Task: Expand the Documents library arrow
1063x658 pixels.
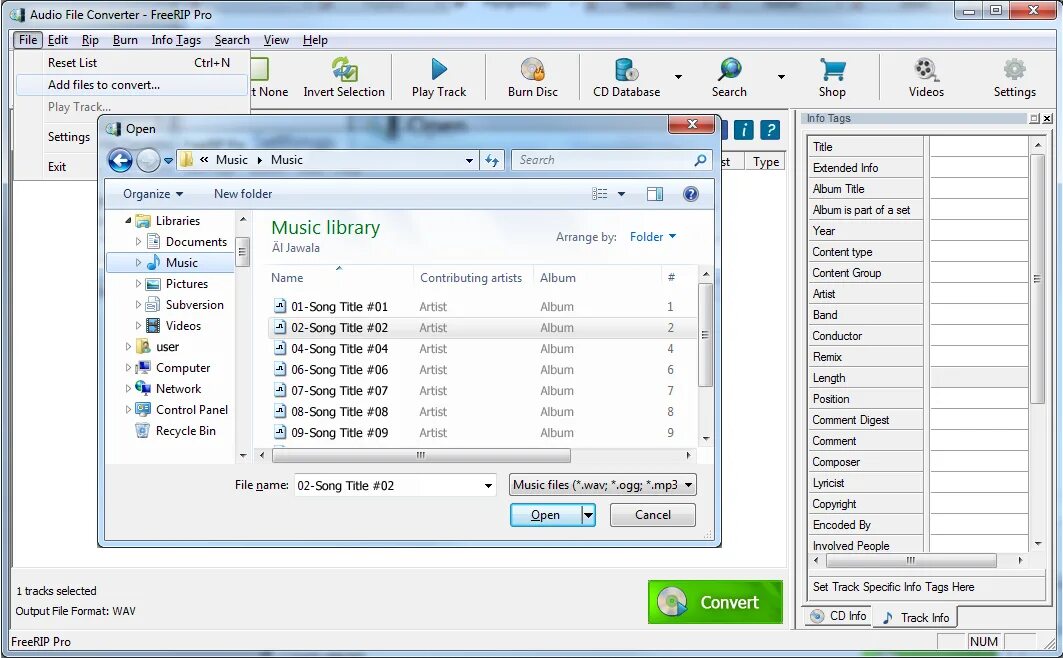Action: [138, 242]
